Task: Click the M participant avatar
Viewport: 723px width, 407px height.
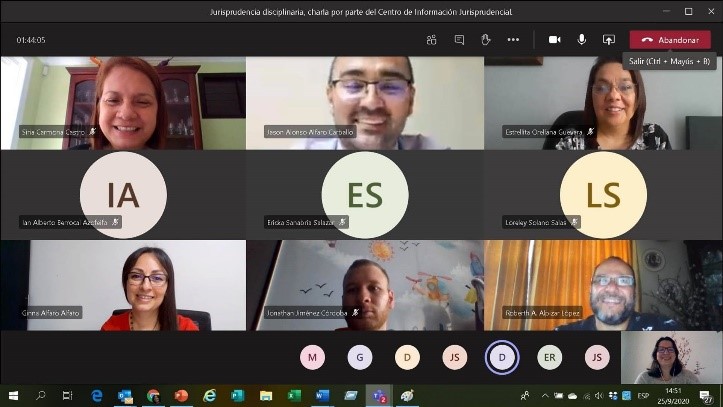Action: tap(312, 357)
